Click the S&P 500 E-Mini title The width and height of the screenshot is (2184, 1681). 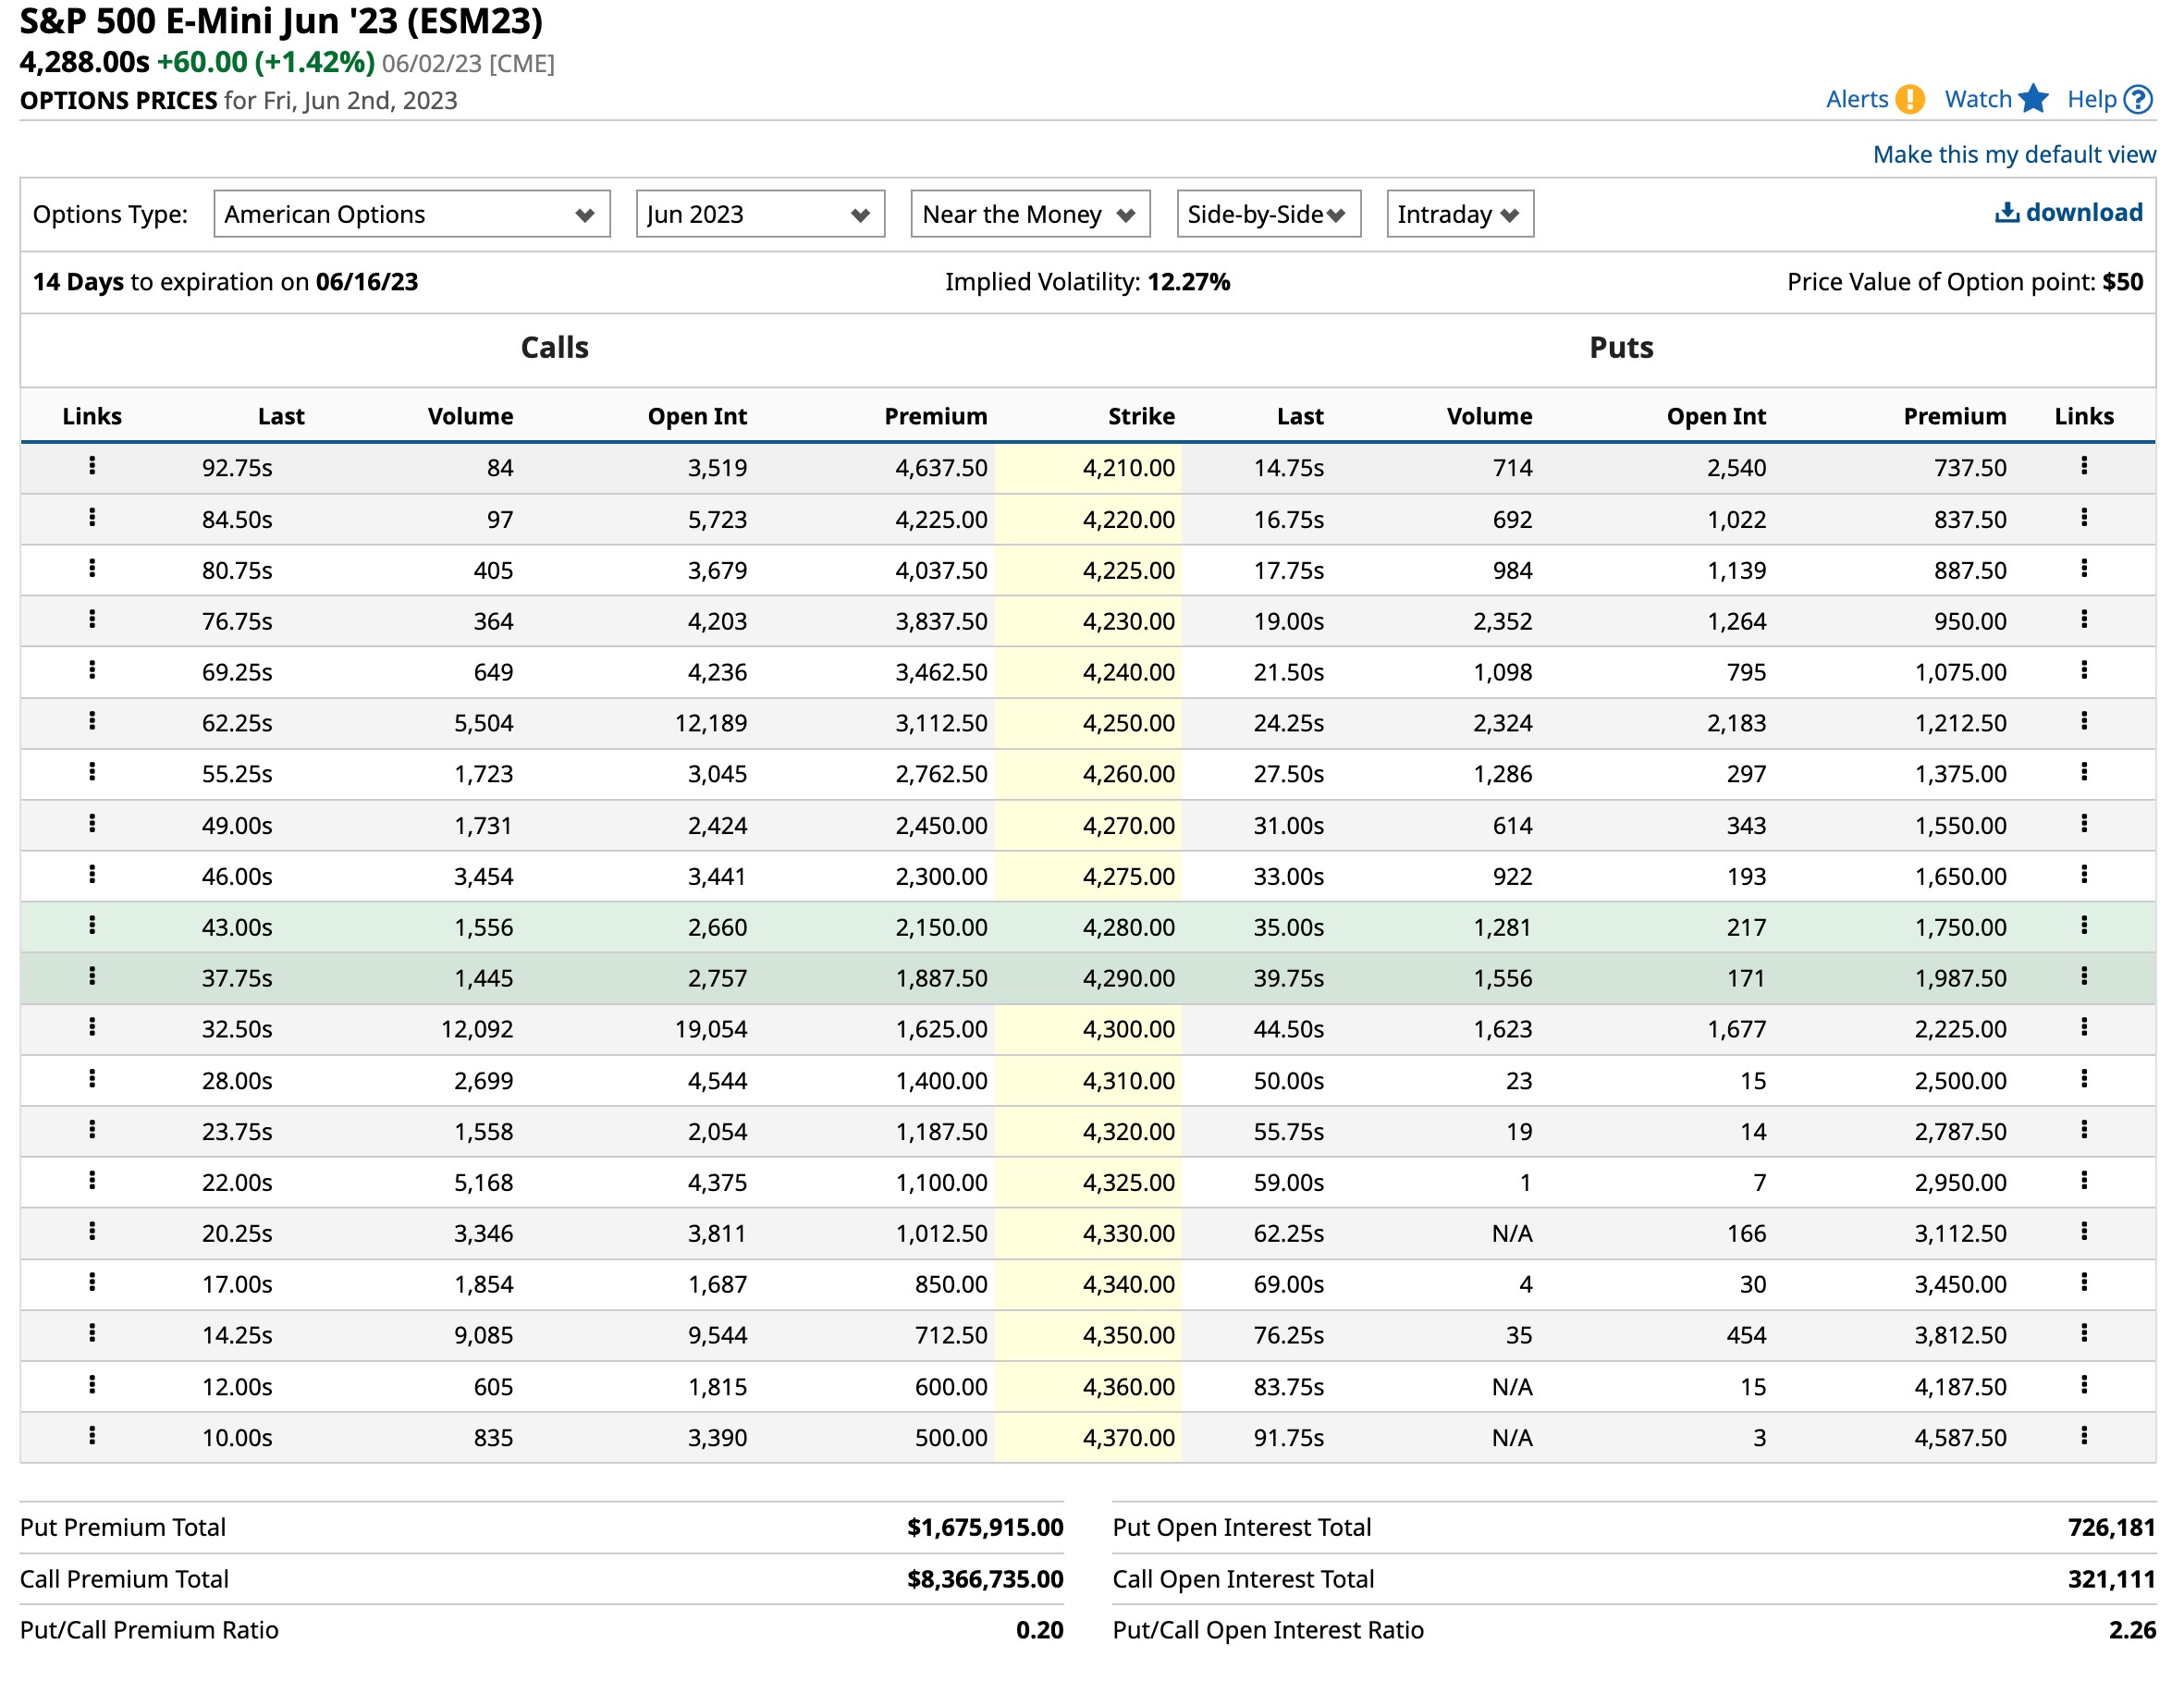(x=281, y=21)
